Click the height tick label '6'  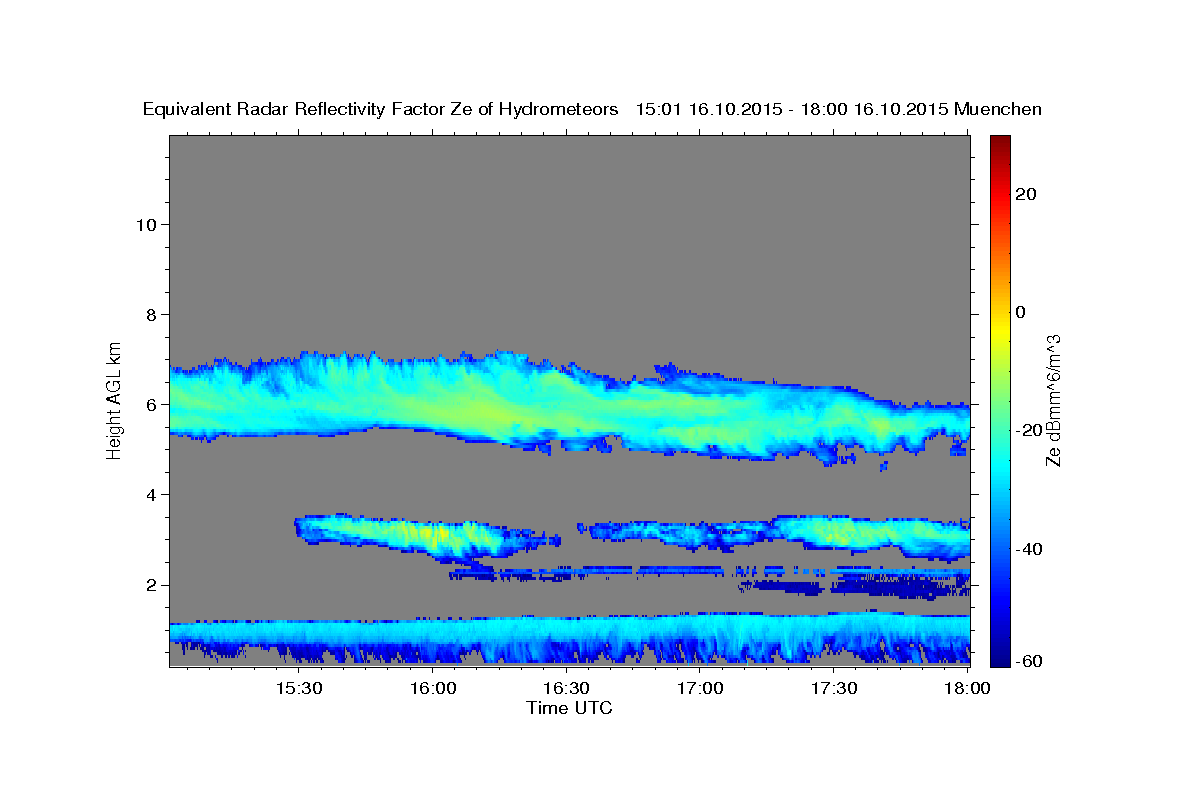(150, 404)
